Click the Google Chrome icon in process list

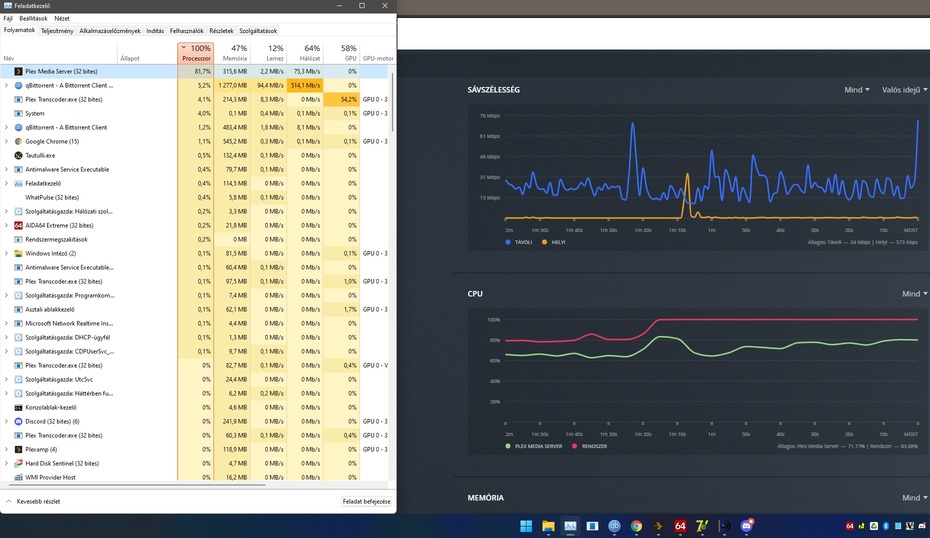tap(18, 141)
